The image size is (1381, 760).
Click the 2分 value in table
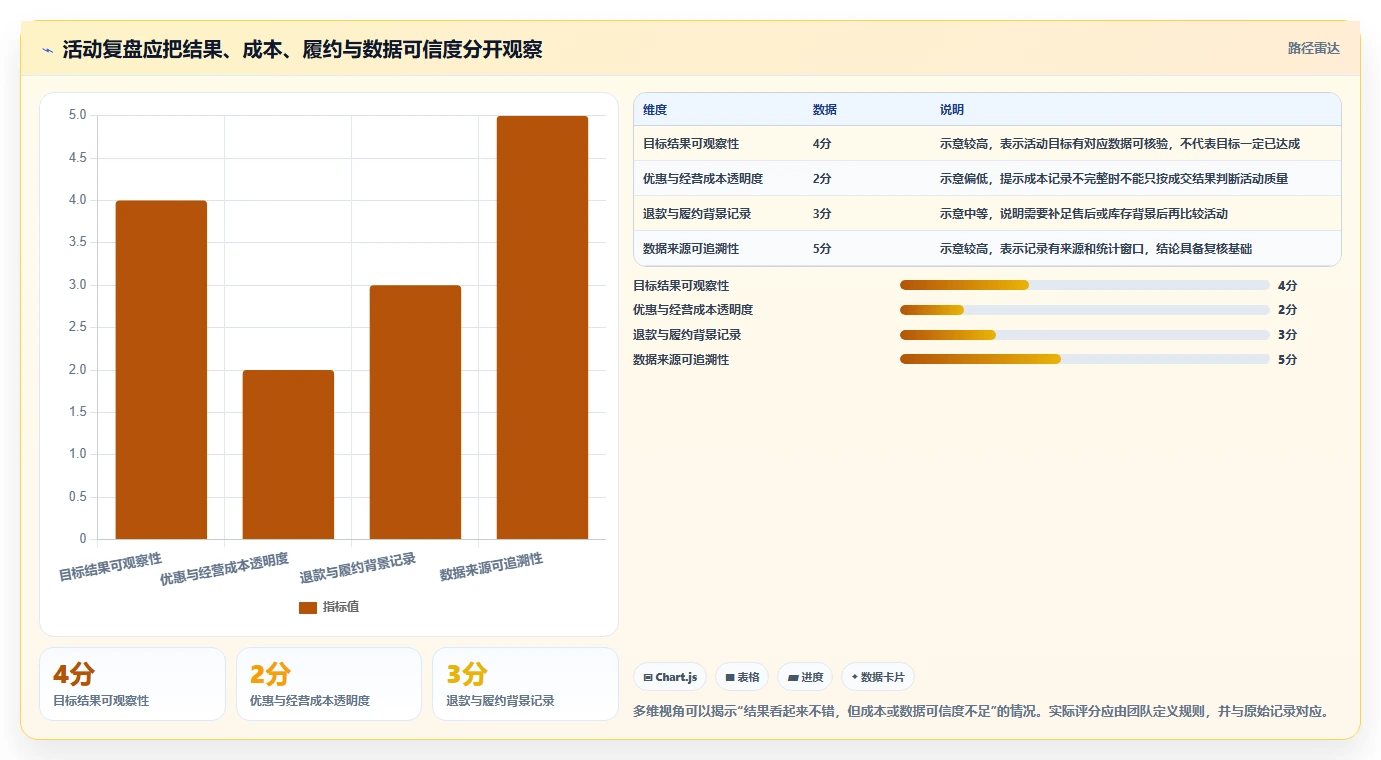click(x=822, y=179)
